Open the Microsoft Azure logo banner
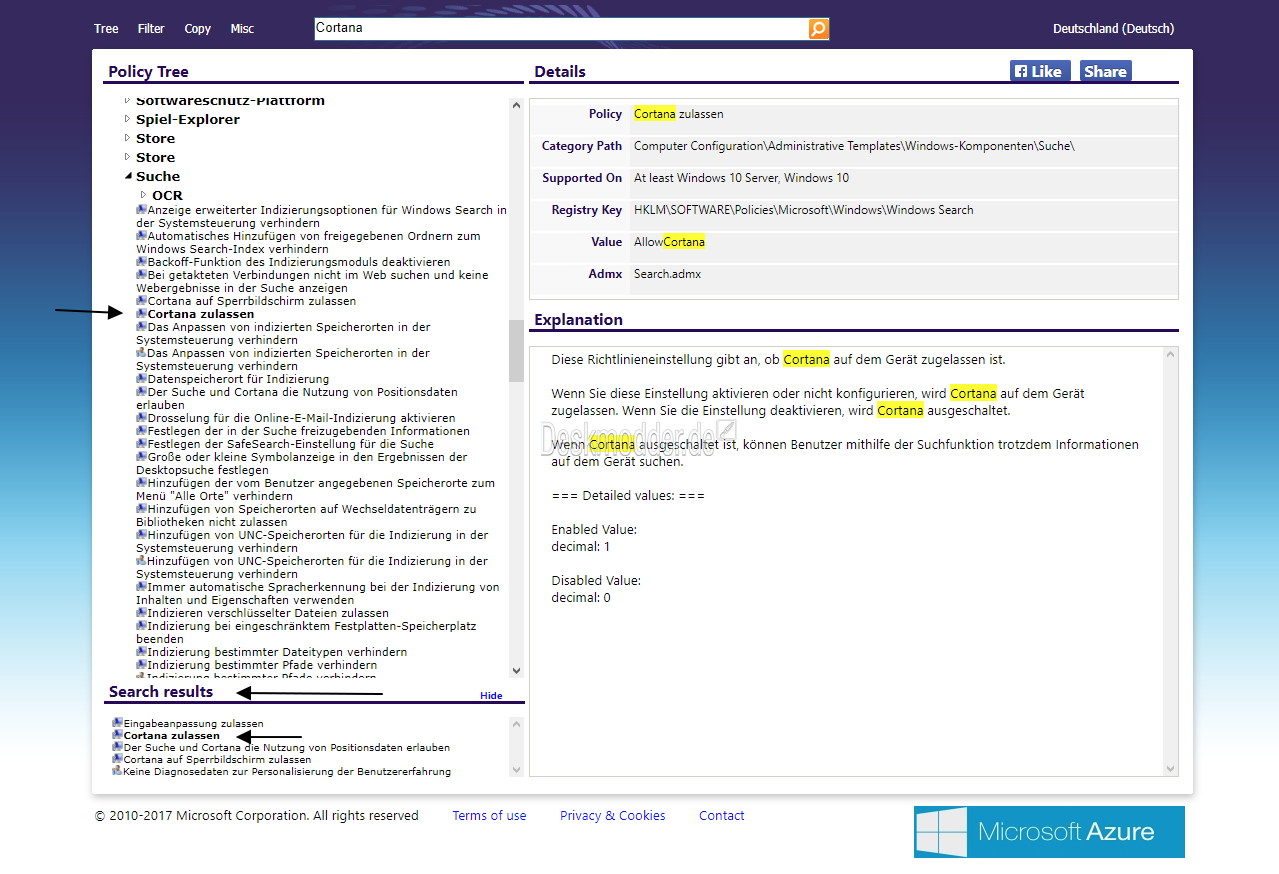Viewport: 1279px width, 874px height. click(x=1049, y=832)
